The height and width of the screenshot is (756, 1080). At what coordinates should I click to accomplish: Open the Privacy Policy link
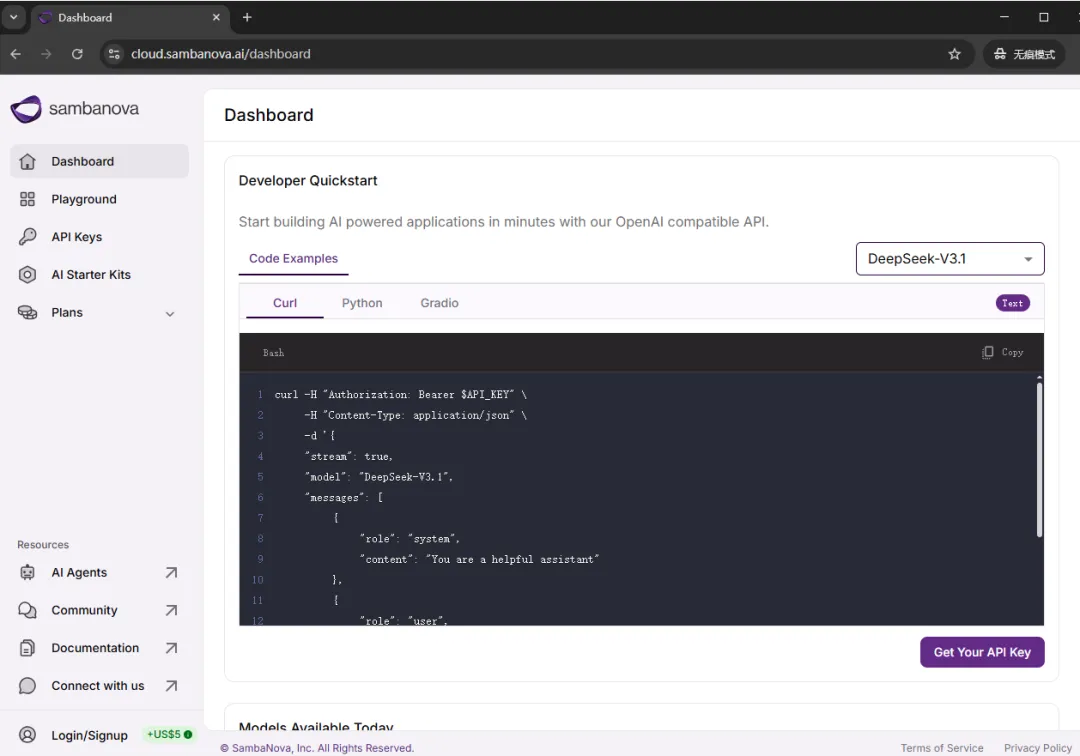pos(1037,748)
